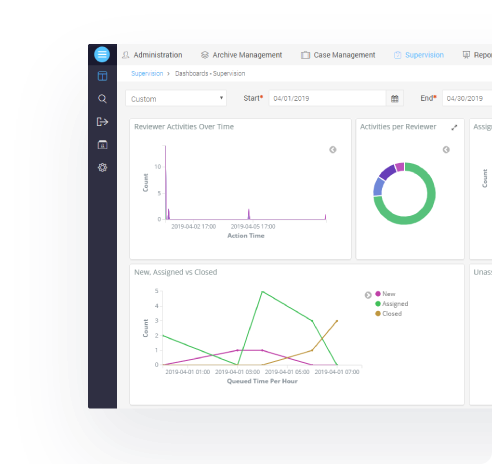This screenshot has width=492, height=464.
Task: Open the blue hamburger menu button
Action: [102, 54]
